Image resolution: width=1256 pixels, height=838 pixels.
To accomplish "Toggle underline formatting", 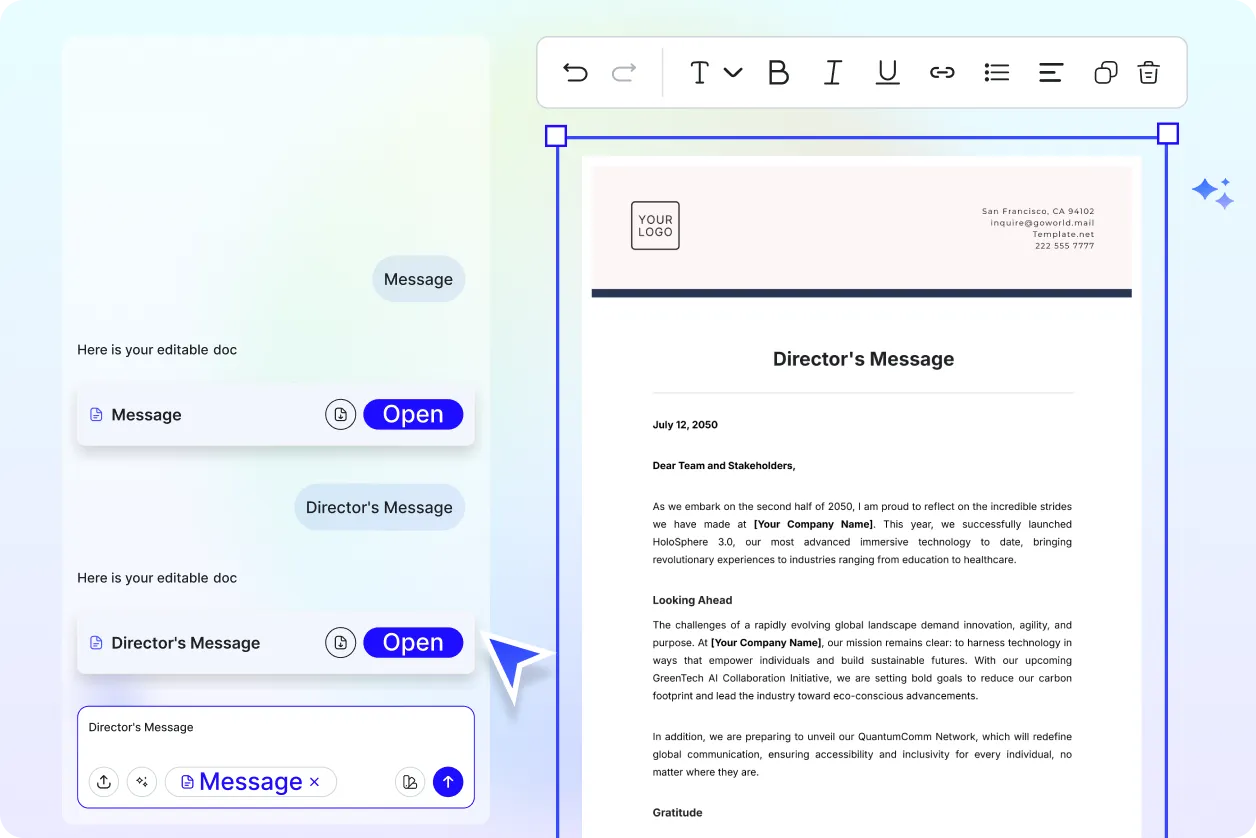I will coord(887,72).
